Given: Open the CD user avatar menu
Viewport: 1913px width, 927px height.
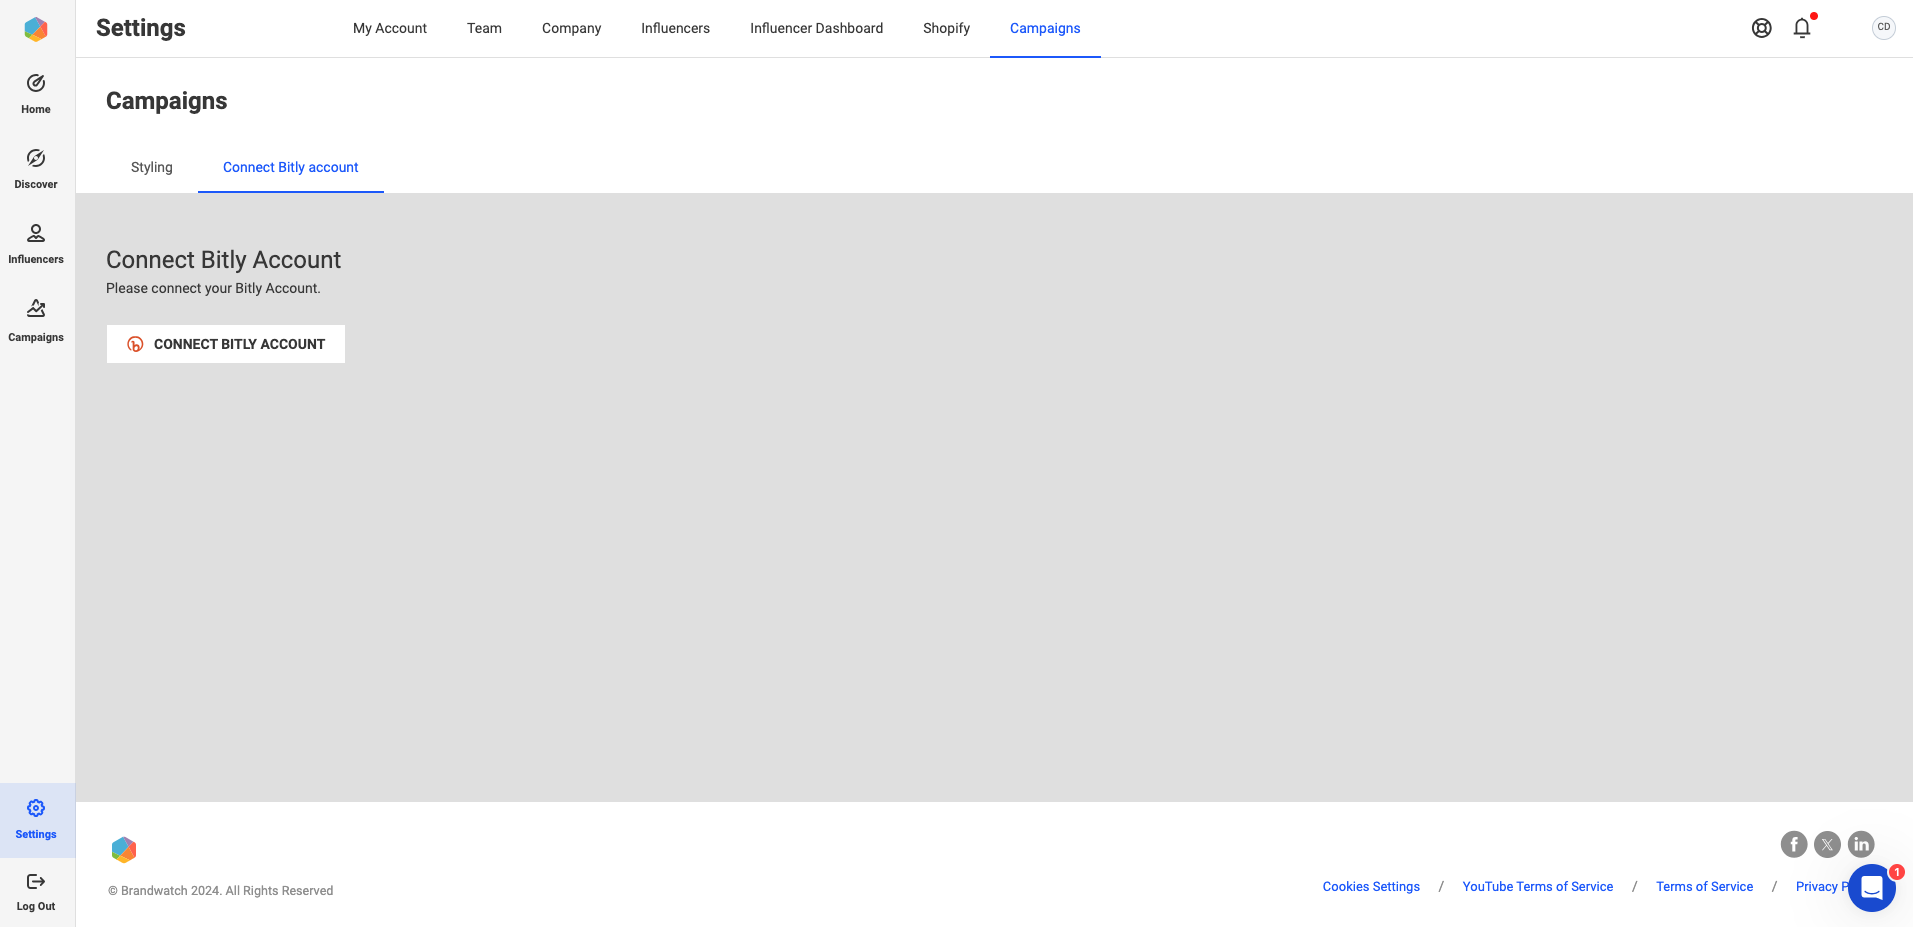Looking at the screenshot, I should tap(1884, 28).
